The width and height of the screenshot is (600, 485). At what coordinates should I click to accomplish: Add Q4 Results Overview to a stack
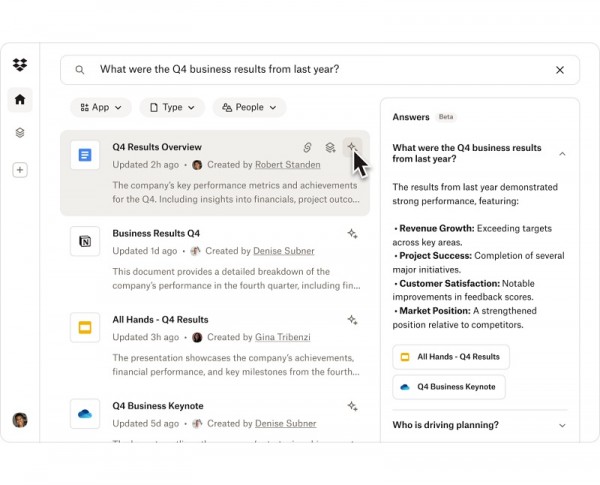click(x=330, y=148)
